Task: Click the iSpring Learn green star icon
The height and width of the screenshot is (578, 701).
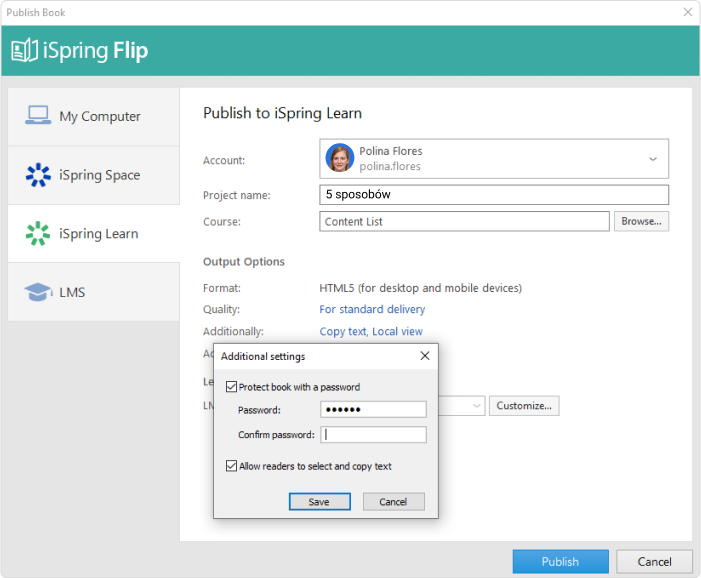Action: click(38, 233)
